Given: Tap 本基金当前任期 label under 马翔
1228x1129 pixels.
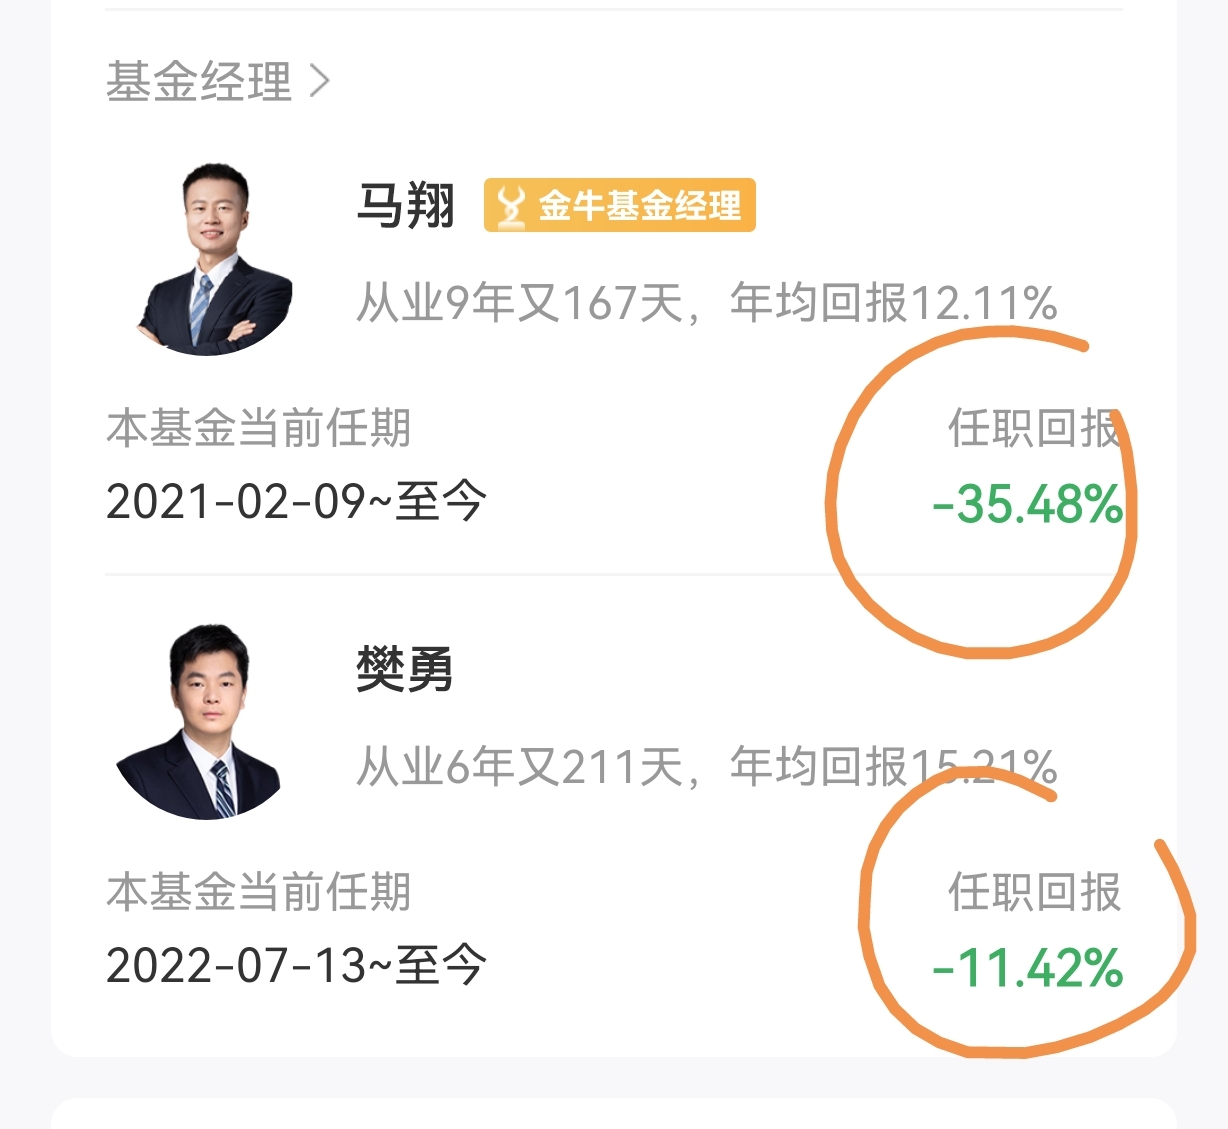Looking at the screenshot, I should click(259, 428).
